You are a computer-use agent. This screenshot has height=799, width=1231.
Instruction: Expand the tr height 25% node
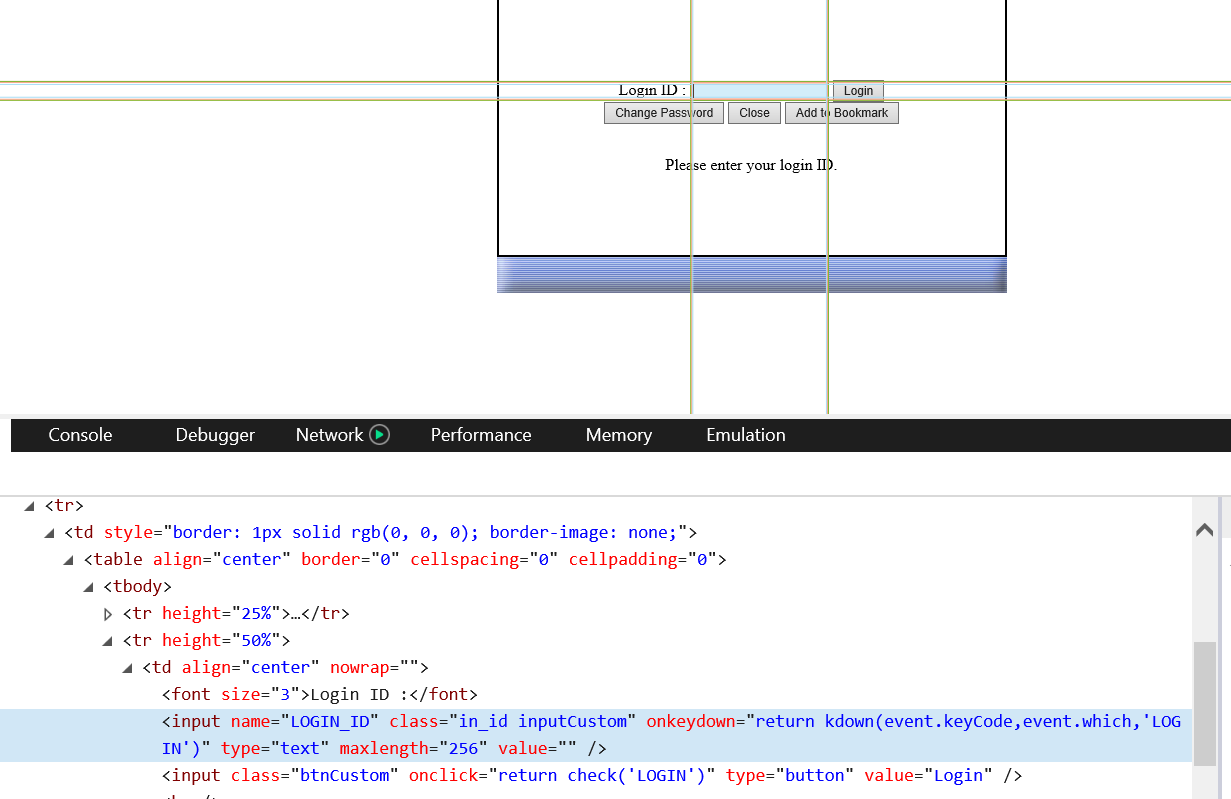pos(108,614)
